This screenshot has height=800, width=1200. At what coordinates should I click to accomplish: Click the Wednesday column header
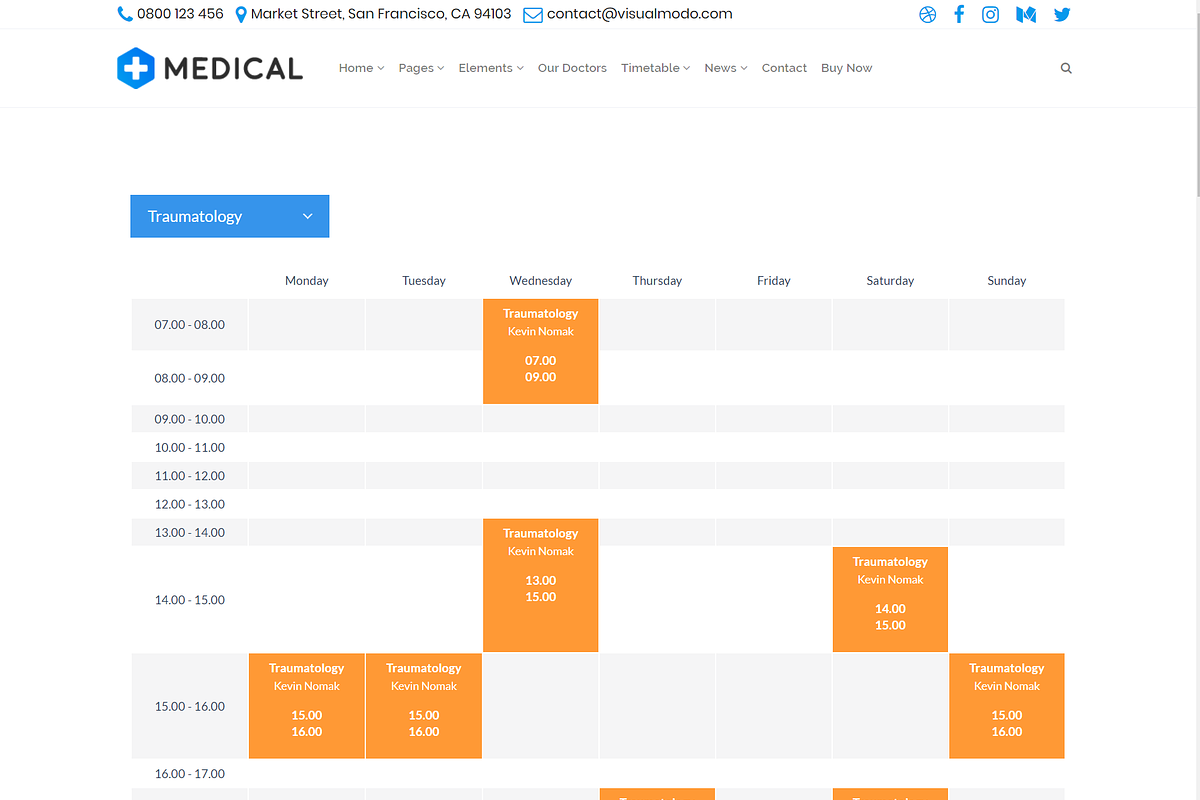pos(541,281)
